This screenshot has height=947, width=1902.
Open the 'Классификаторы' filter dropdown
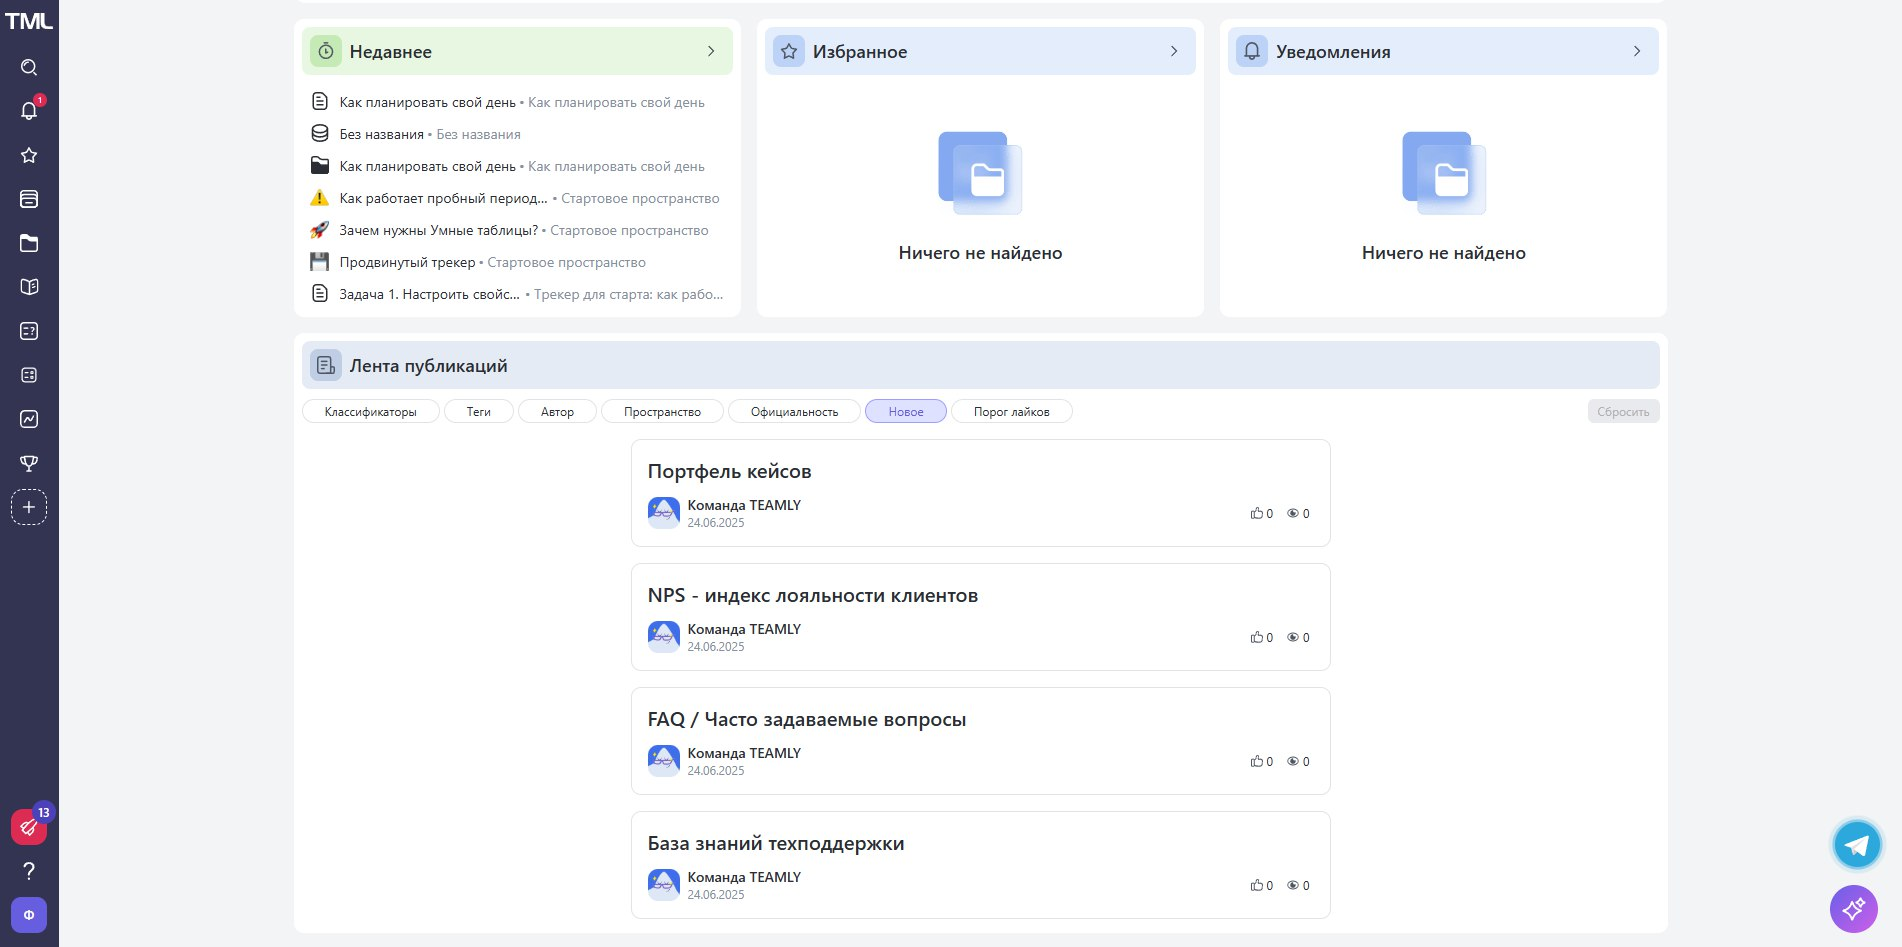370,411
